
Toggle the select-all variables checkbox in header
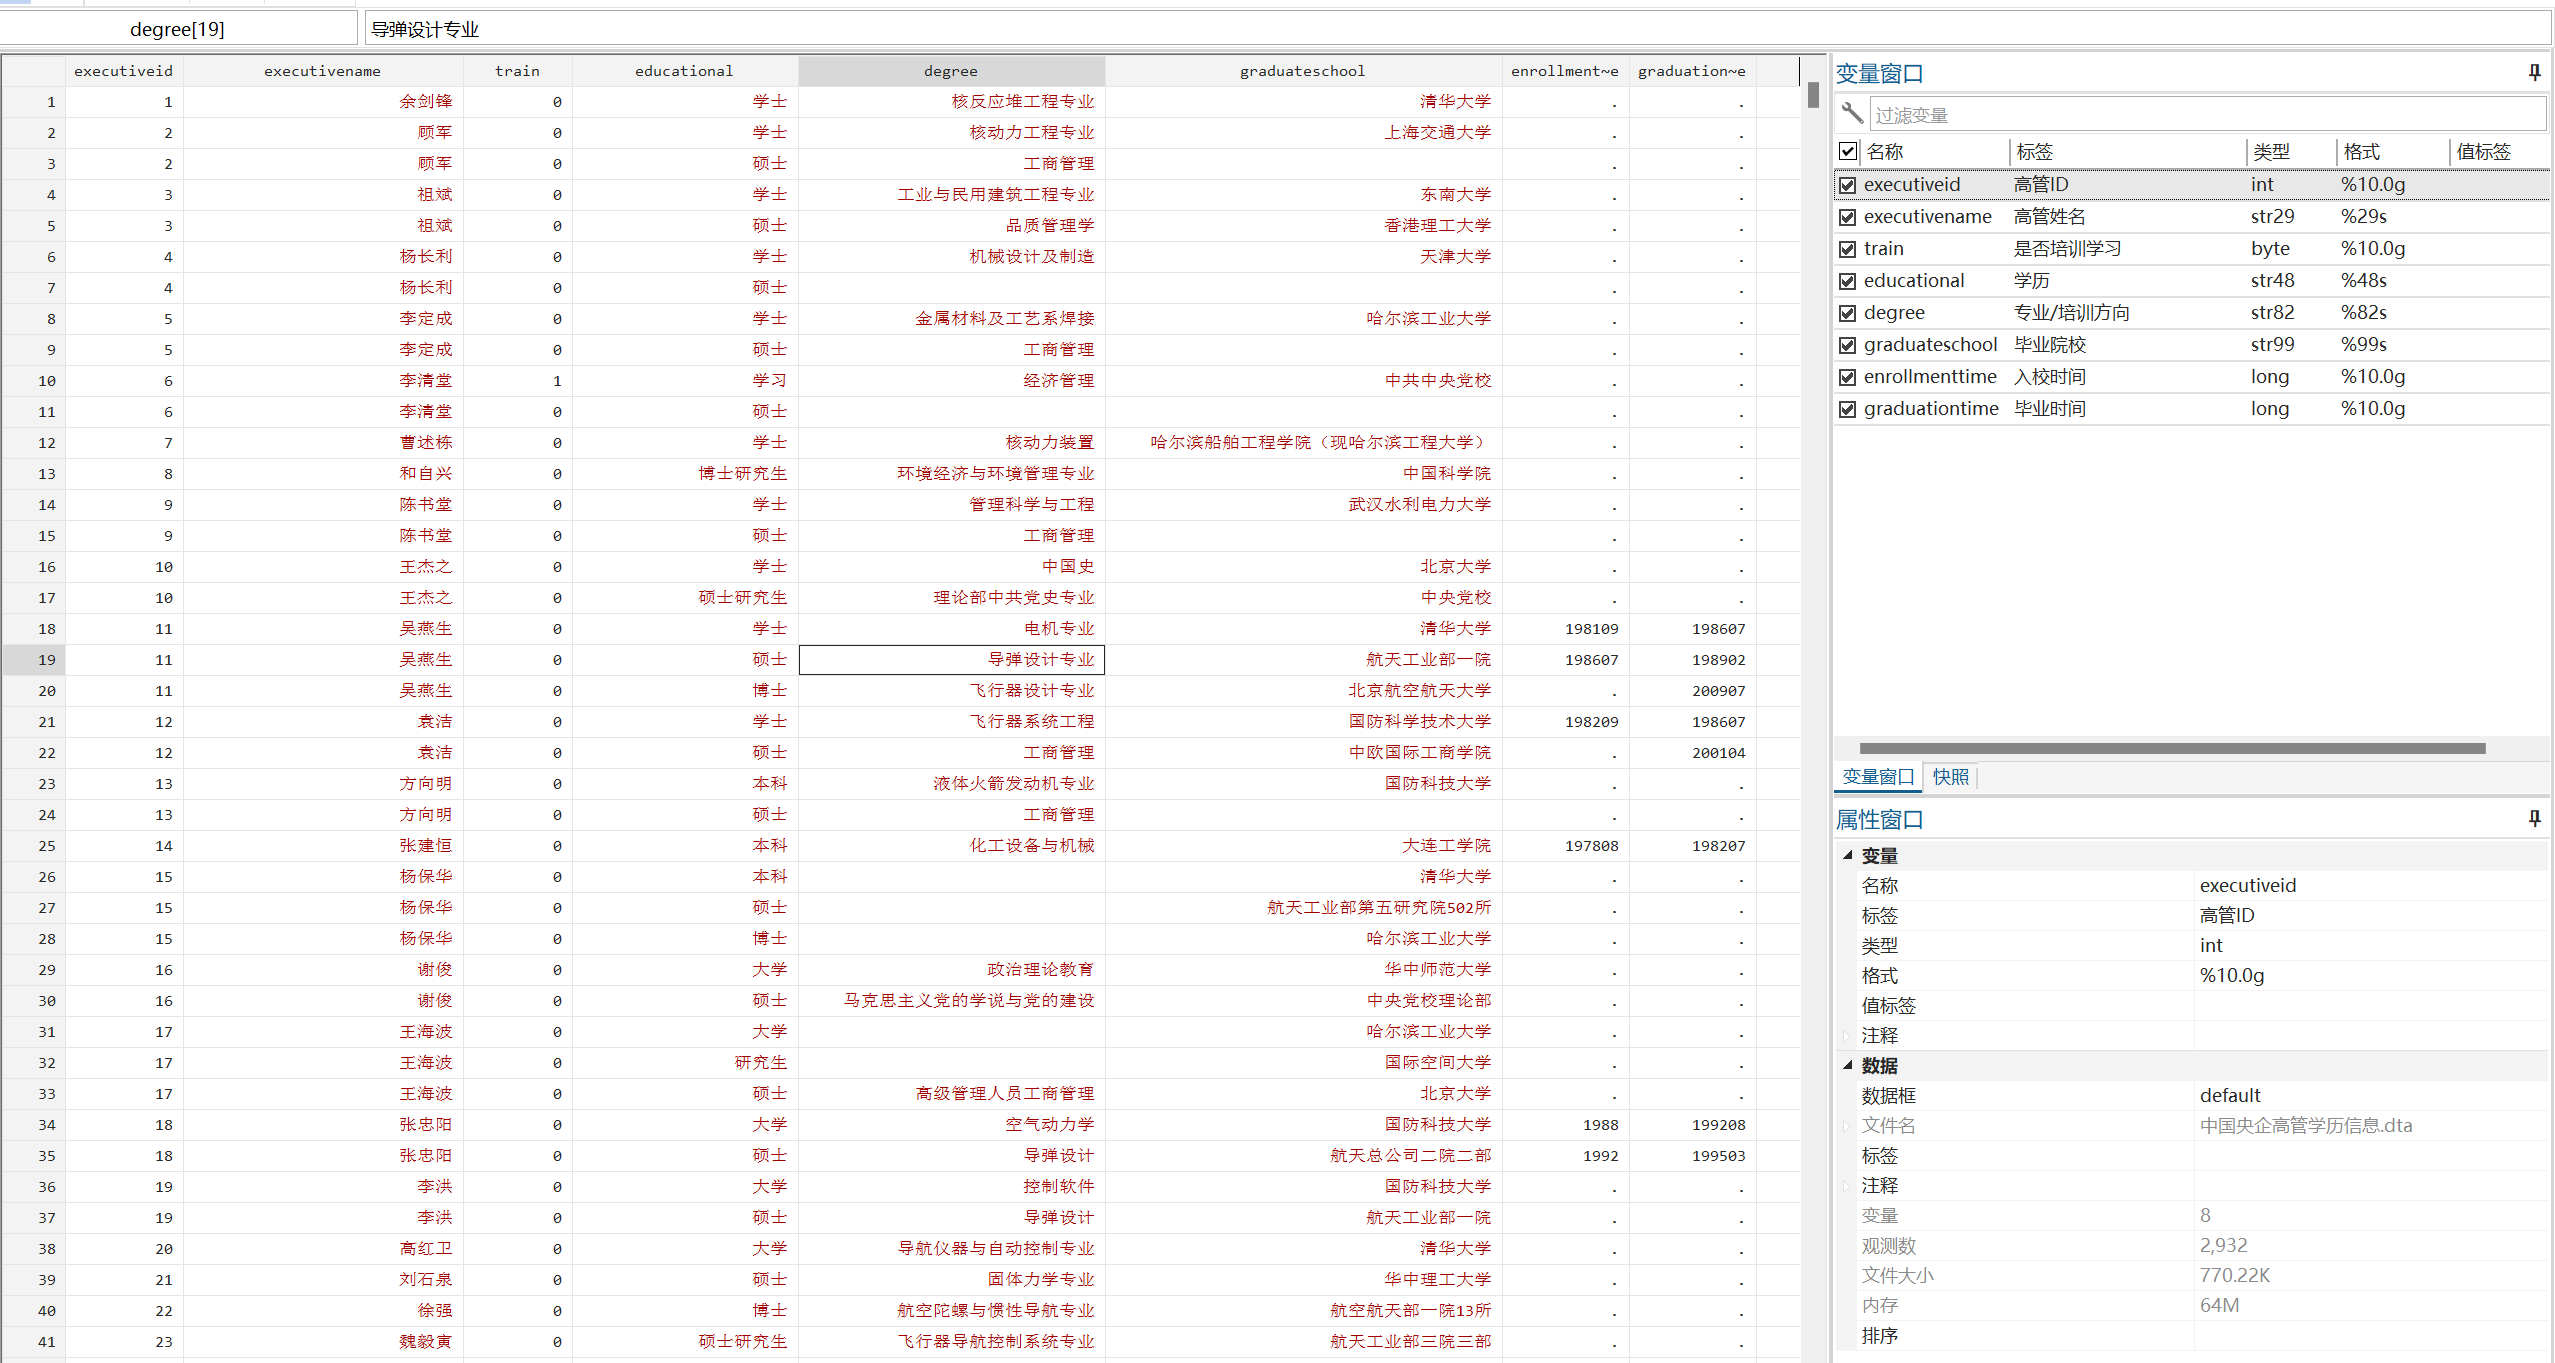pos(1848,151)
